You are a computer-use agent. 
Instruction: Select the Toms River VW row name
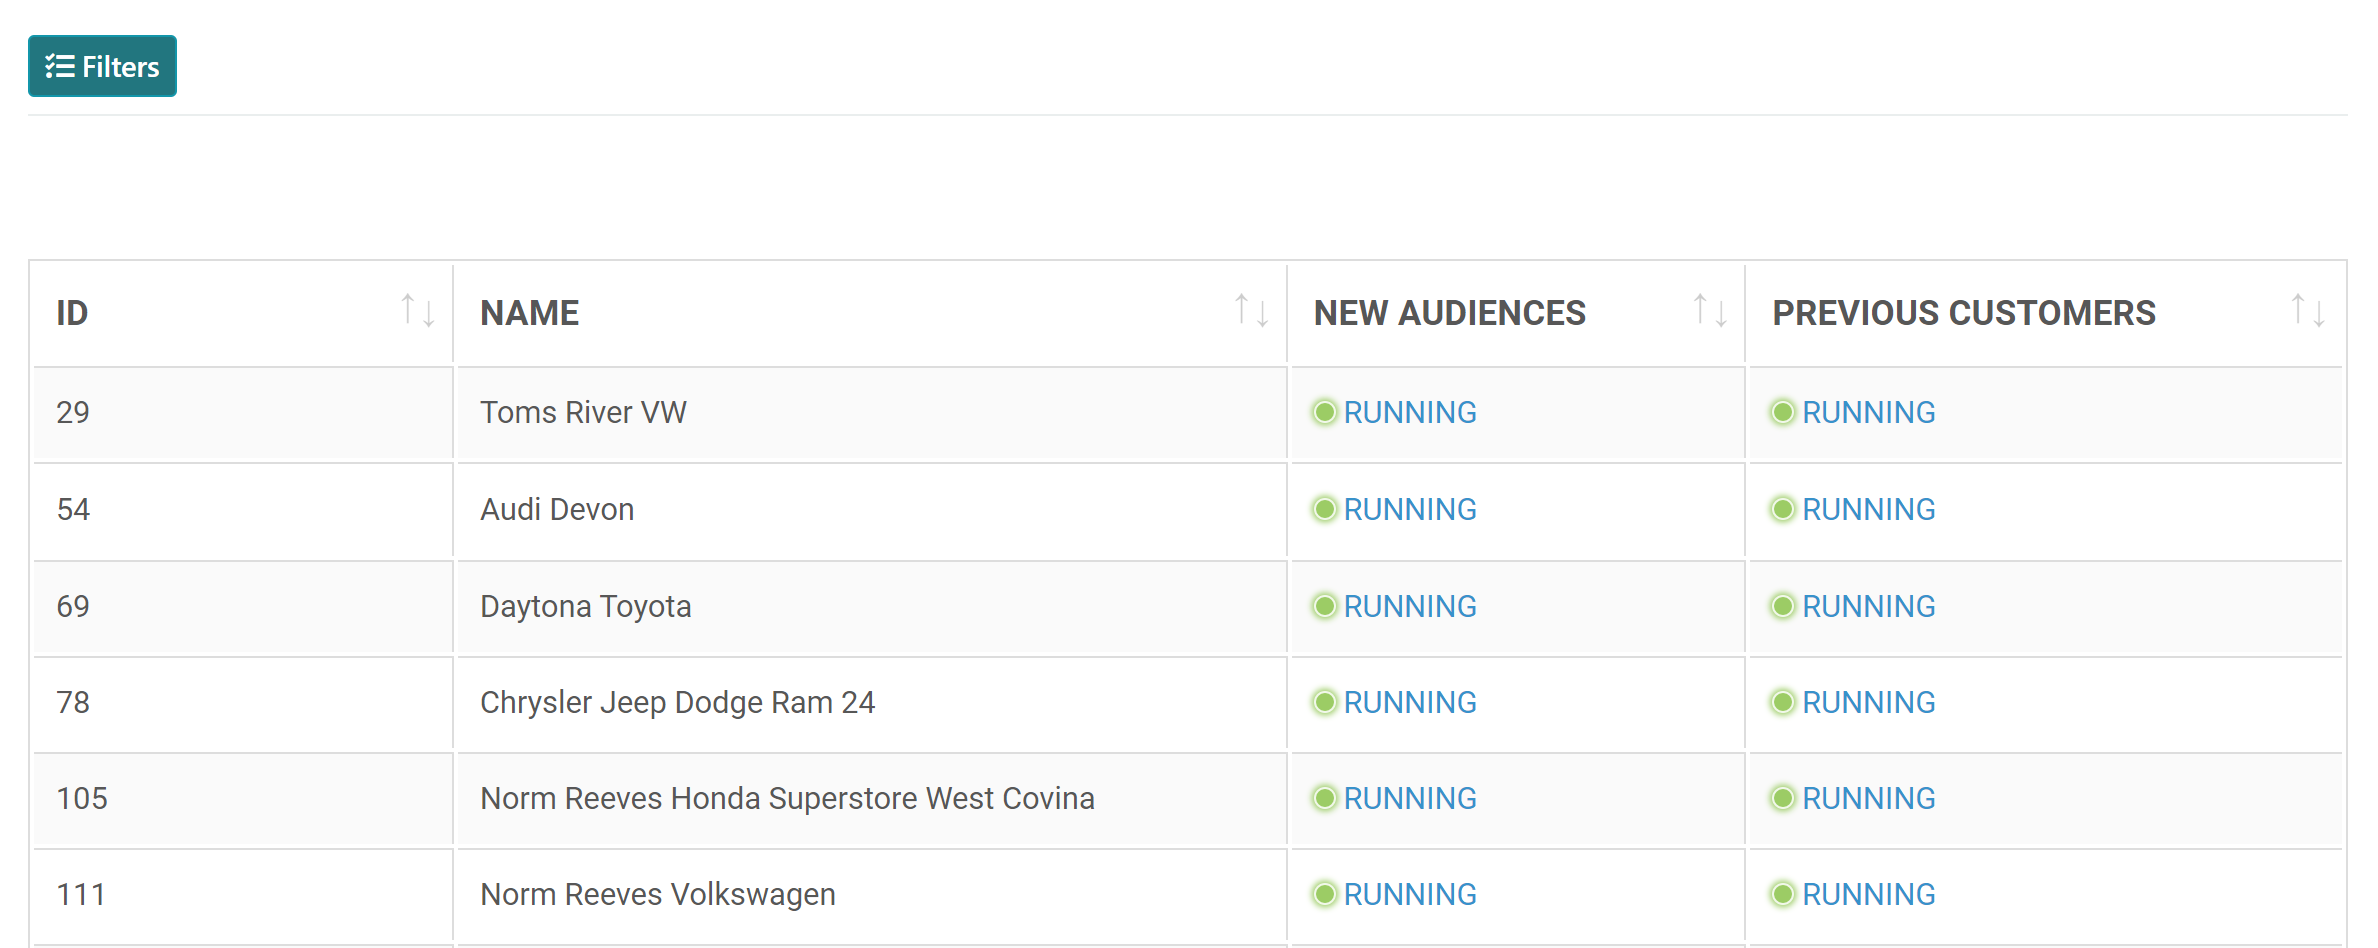point(583,412)
